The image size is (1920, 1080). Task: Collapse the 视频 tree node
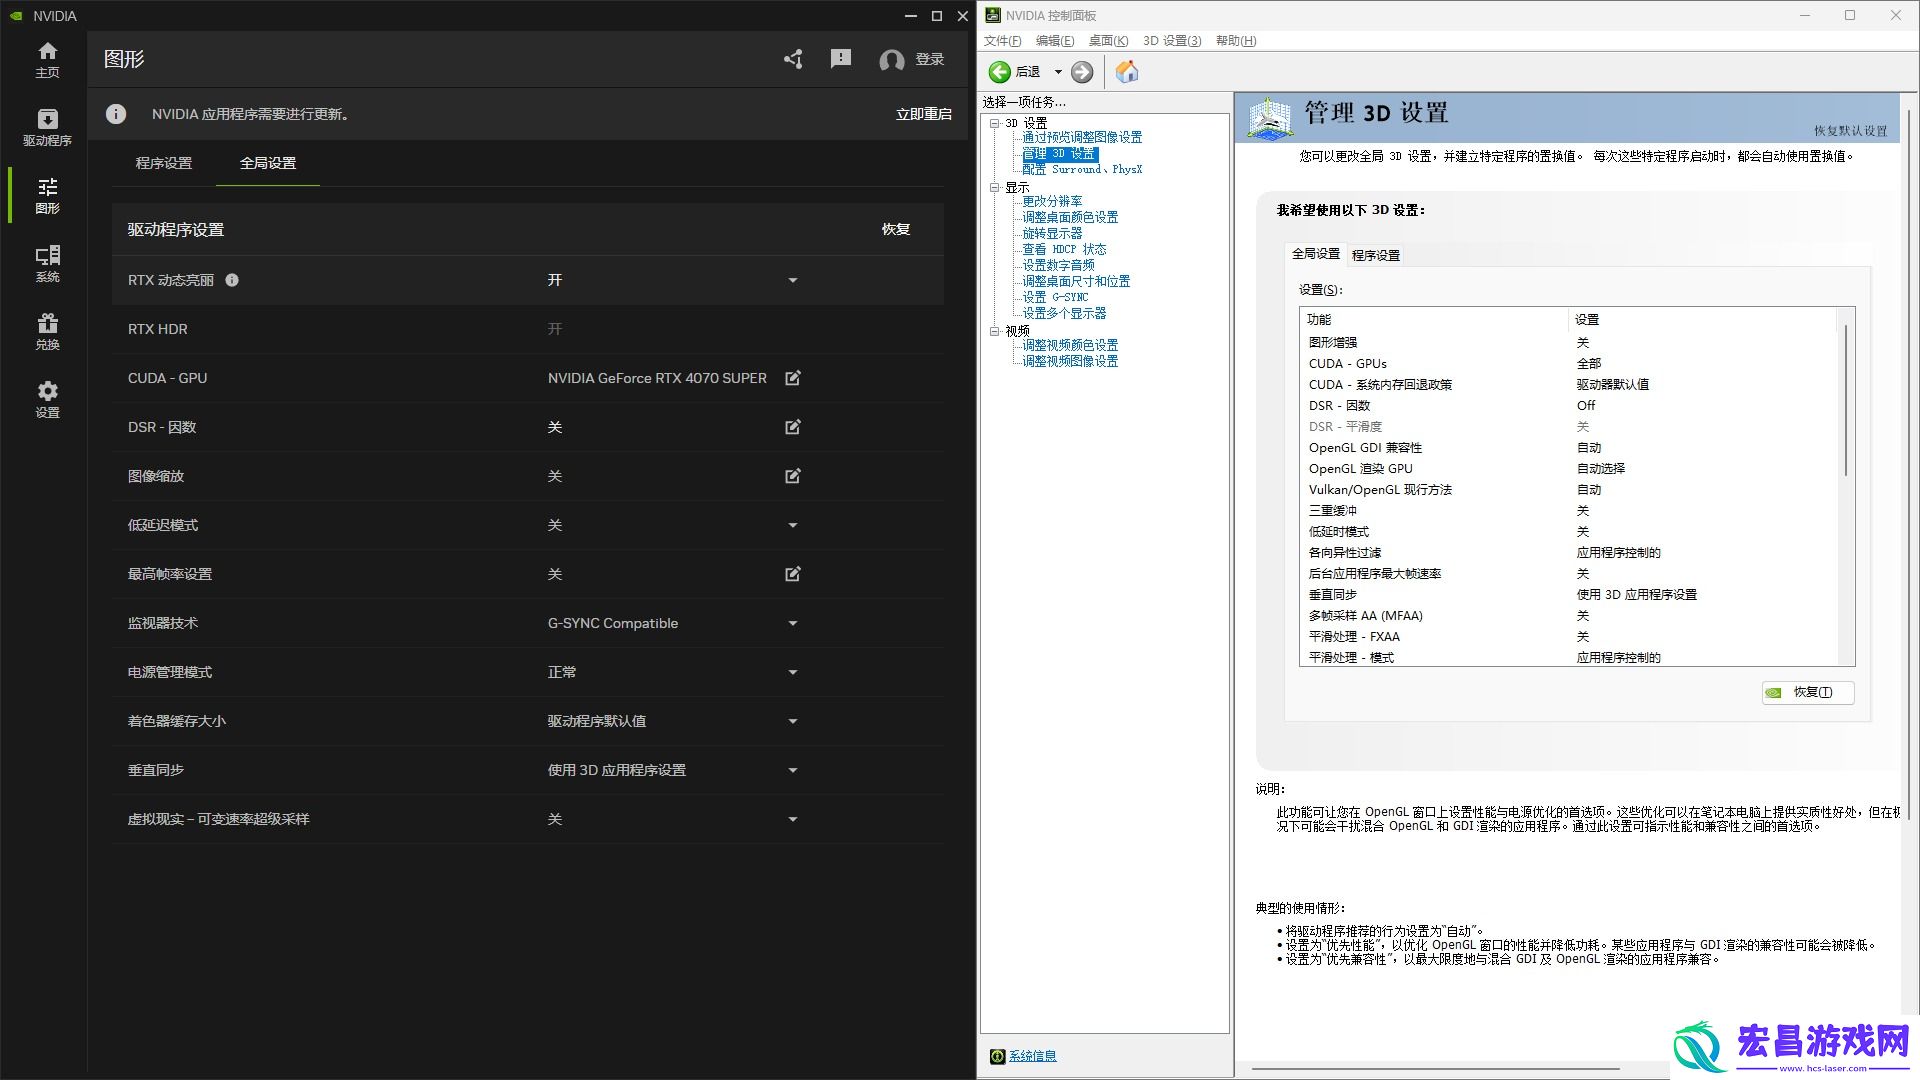pyautogui.click(x=994, y=331)
